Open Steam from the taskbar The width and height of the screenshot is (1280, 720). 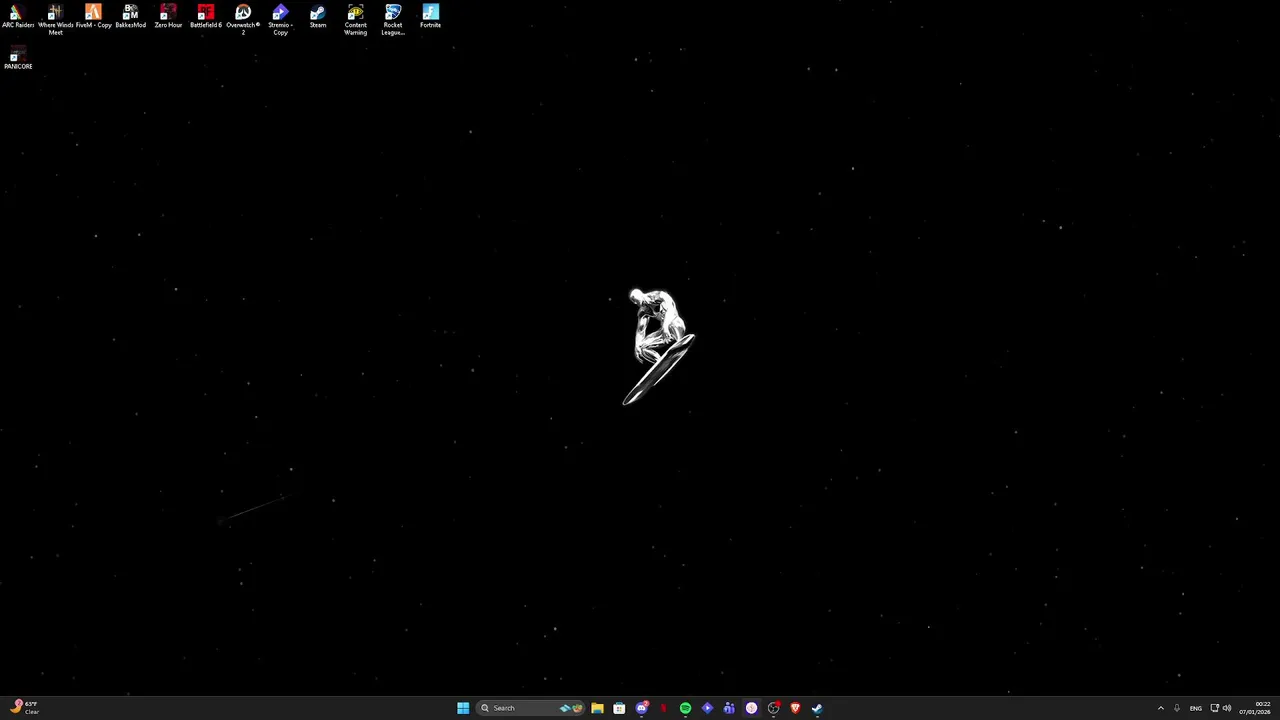tap(817, 708)
